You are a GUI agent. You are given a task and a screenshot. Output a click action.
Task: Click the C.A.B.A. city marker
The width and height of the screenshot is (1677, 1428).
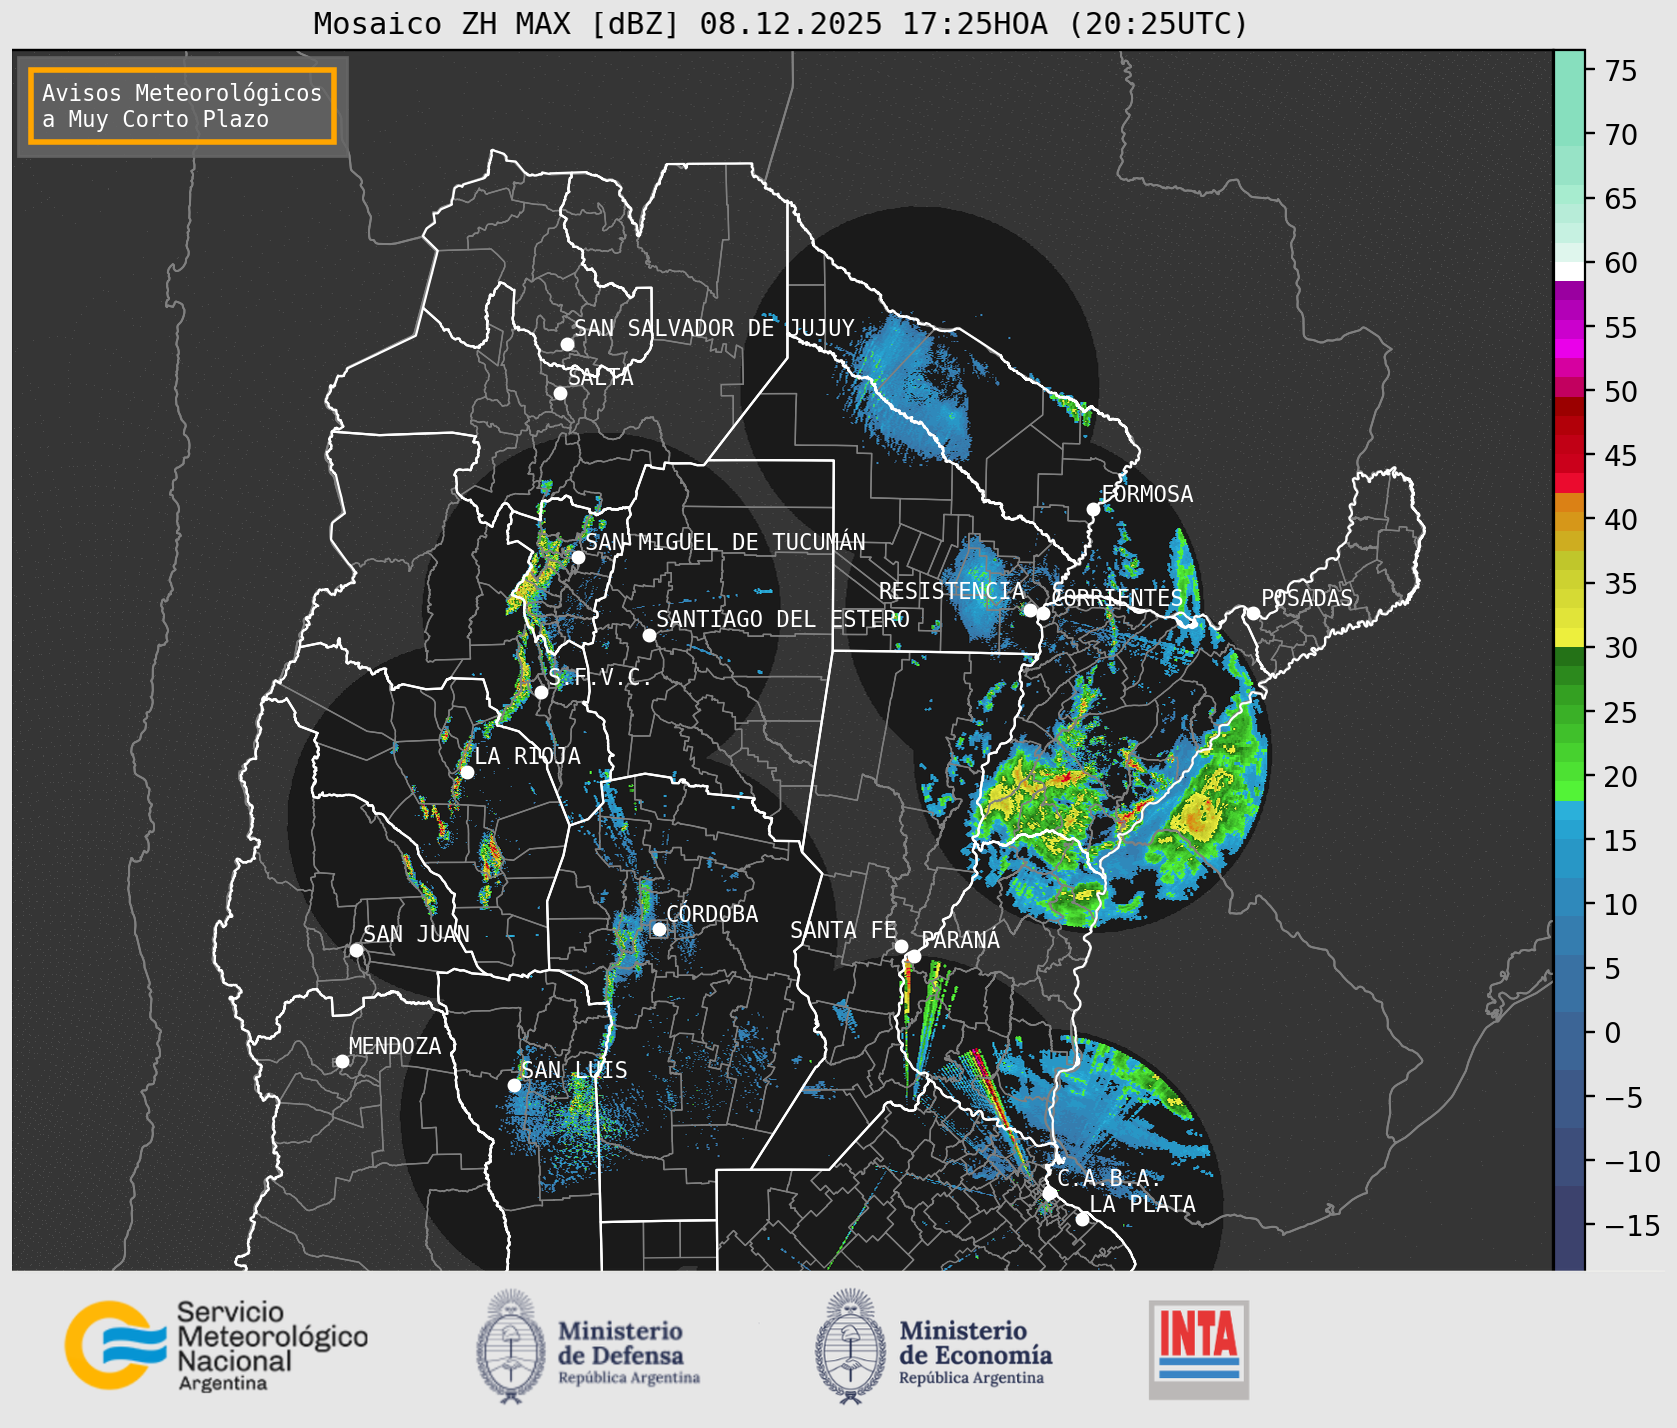click(1050, 1193)
